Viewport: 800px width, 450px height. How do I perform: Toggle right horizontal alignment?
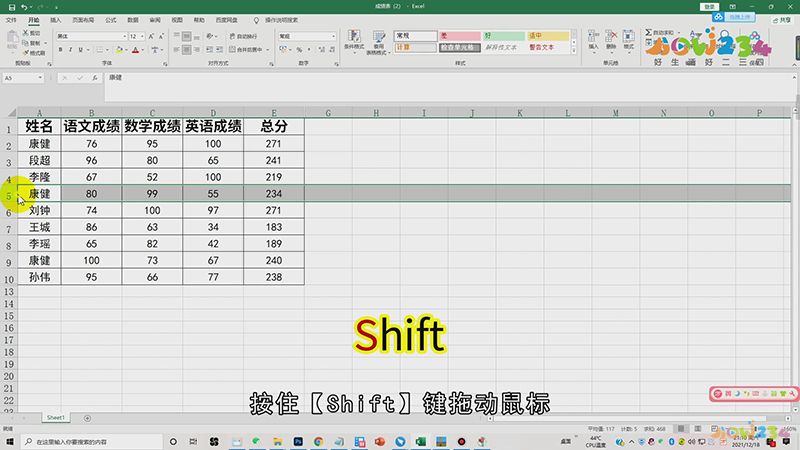point(197,49)
